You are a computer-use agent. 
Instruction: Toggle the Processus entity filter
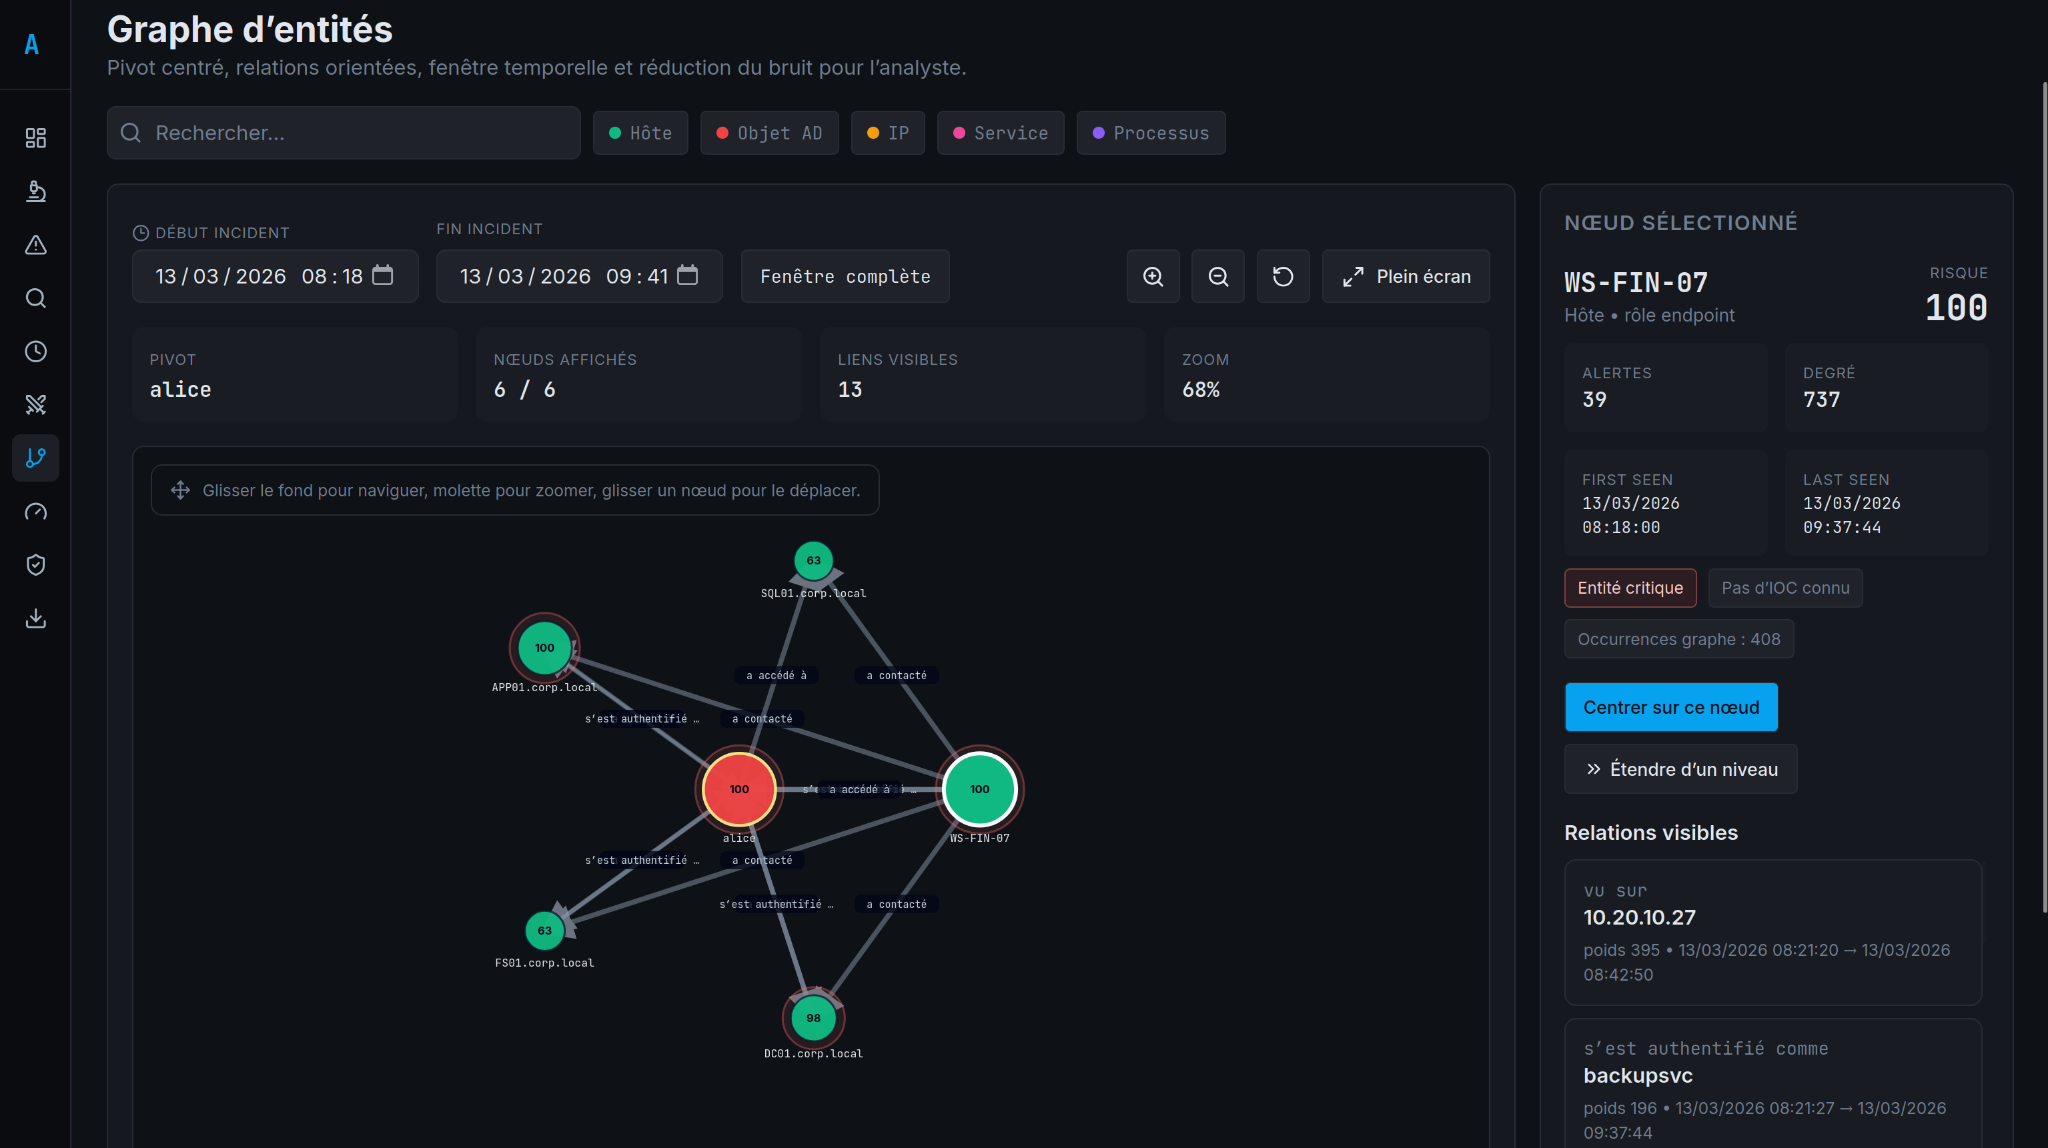1150,133
